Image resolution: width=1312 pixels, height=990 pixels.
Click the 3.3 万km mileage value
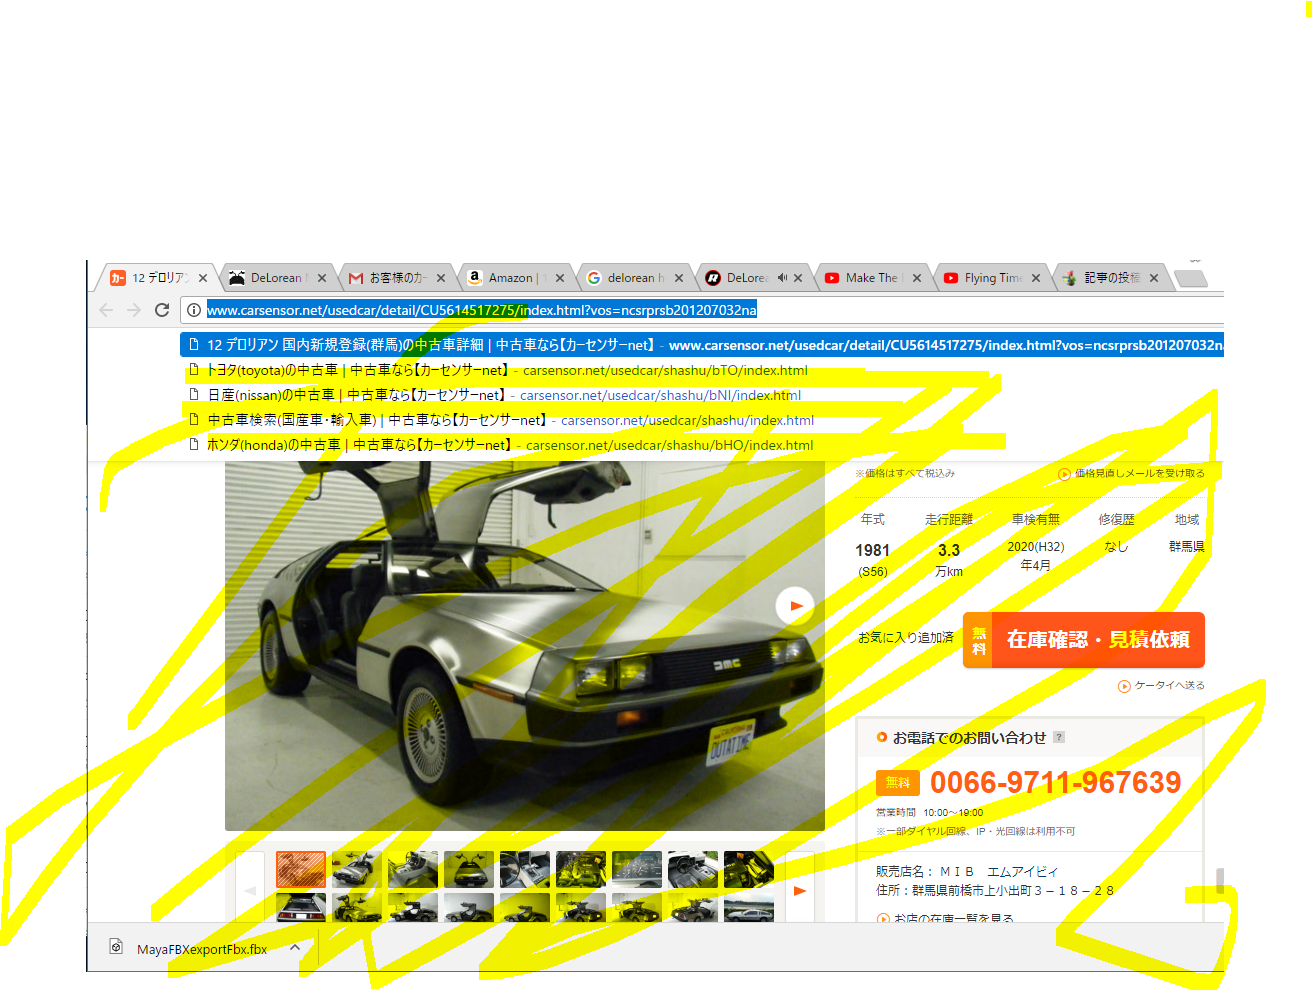click(949, 560)
